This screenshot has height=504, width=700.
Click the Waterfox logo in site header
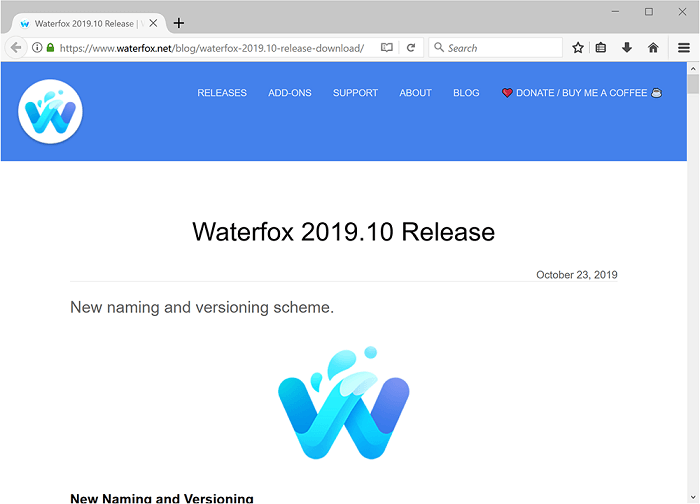pos(50,111)
